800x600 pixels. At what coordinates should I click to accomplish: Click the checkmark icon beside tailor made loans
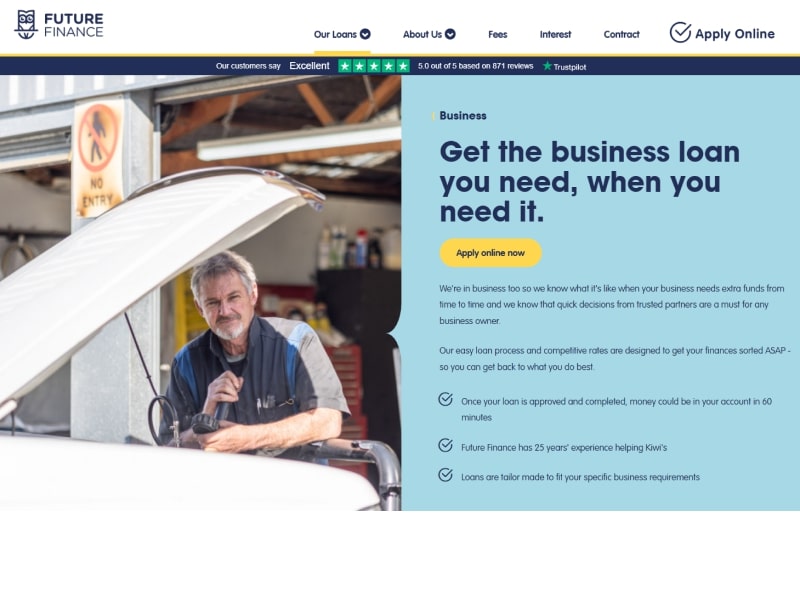pos(445,474)
